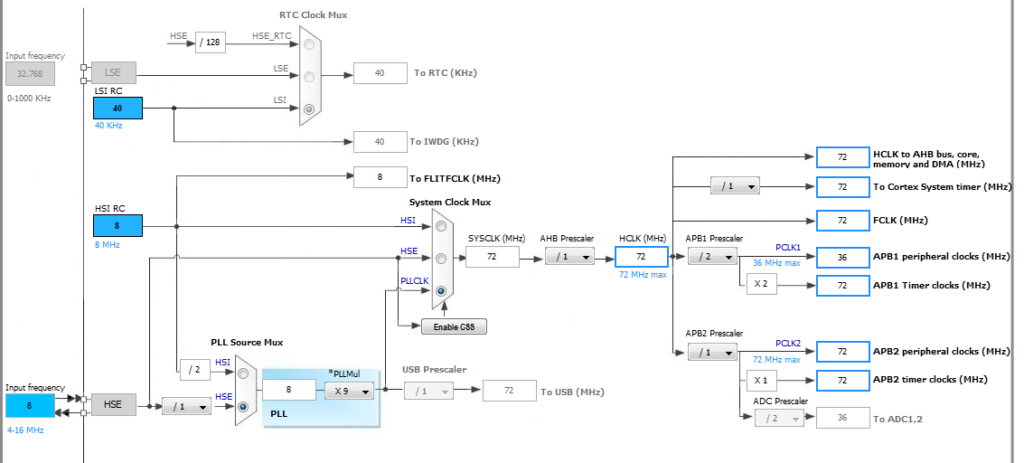1024x463 pixels.
Task: Open the AHB Prescaler dropdown
Action: 568,257
